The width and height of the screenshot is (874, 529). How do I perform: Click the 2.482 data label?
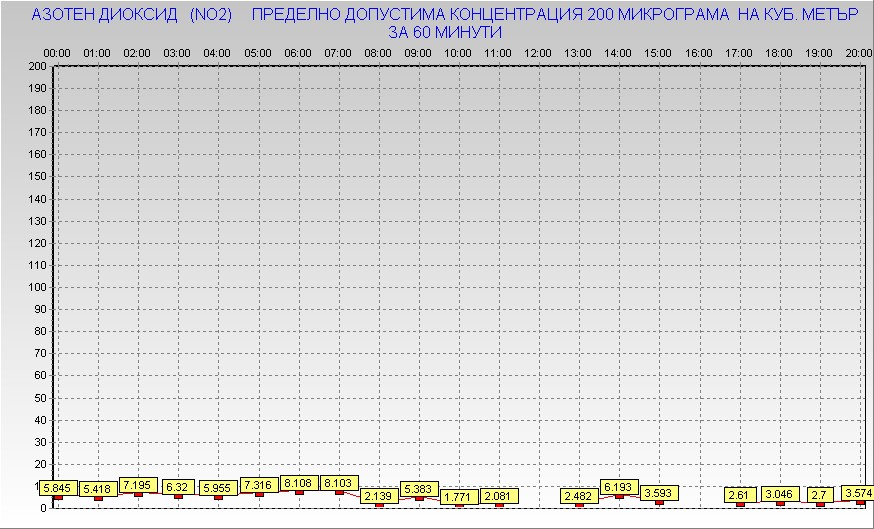[579, 496]
